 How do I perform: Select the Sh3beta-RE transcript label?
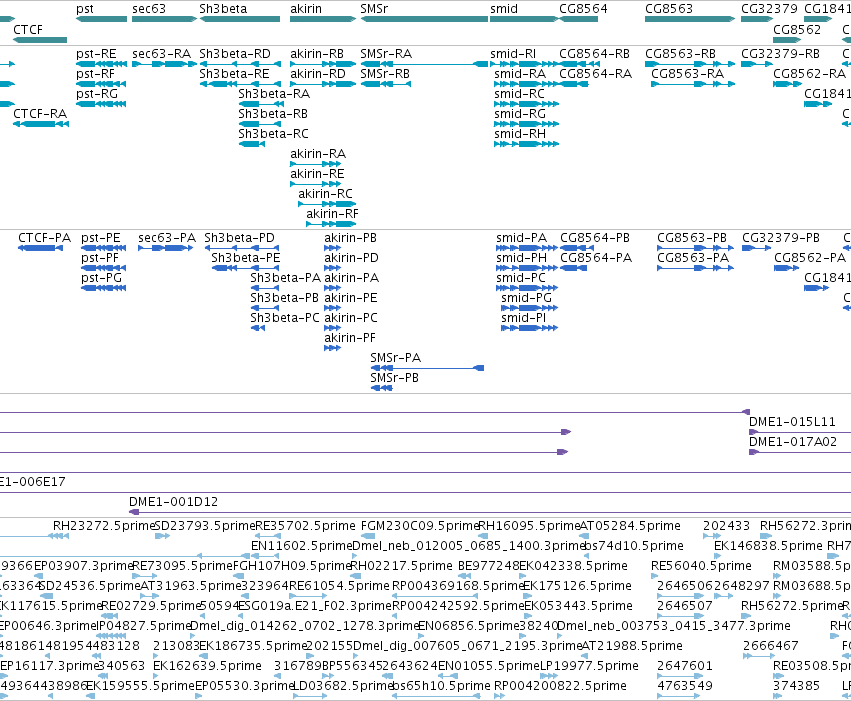(234, 74)
